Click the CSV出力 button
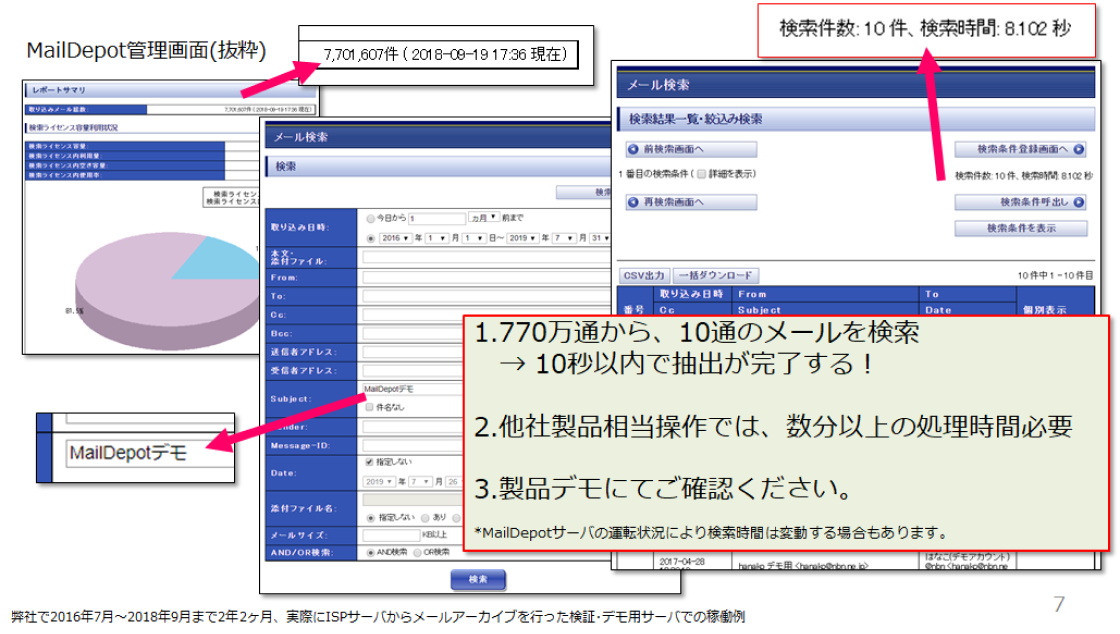Screen dimensions: 1120x634 pyautogui.click(x=644, y=276)
